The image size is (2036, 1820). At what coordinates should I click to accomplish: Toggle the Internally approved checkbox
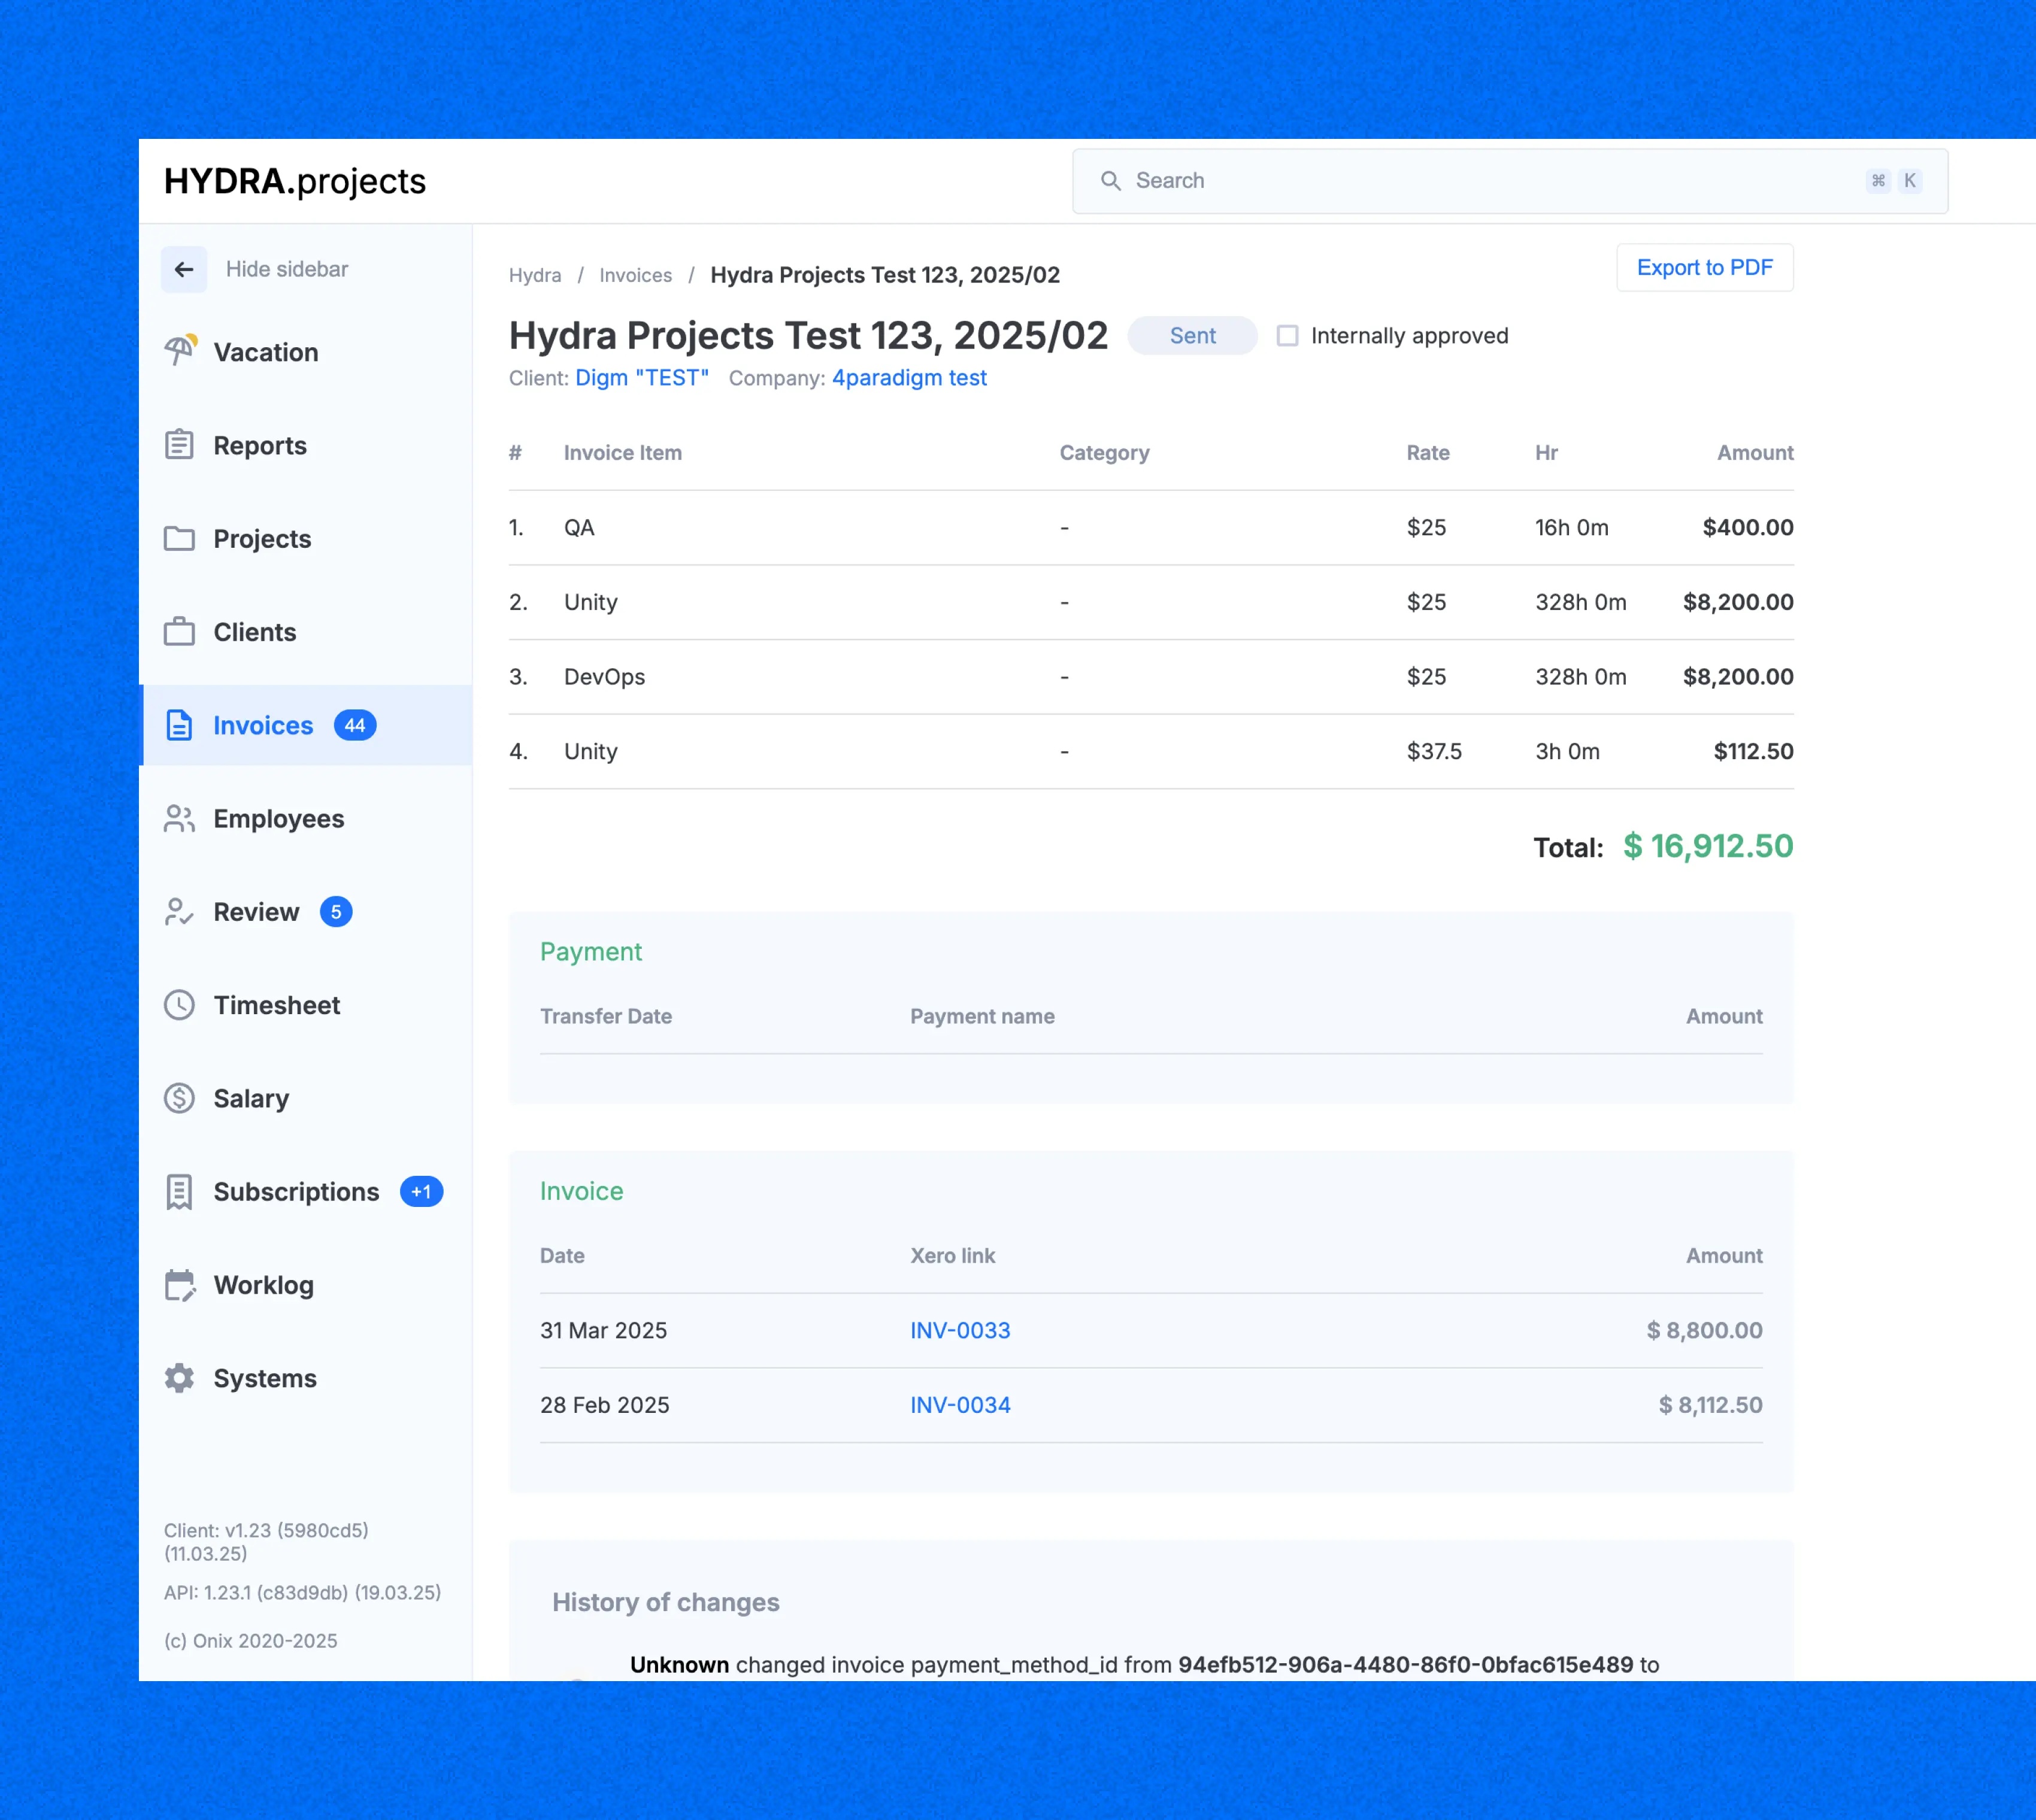[1287, 335]
